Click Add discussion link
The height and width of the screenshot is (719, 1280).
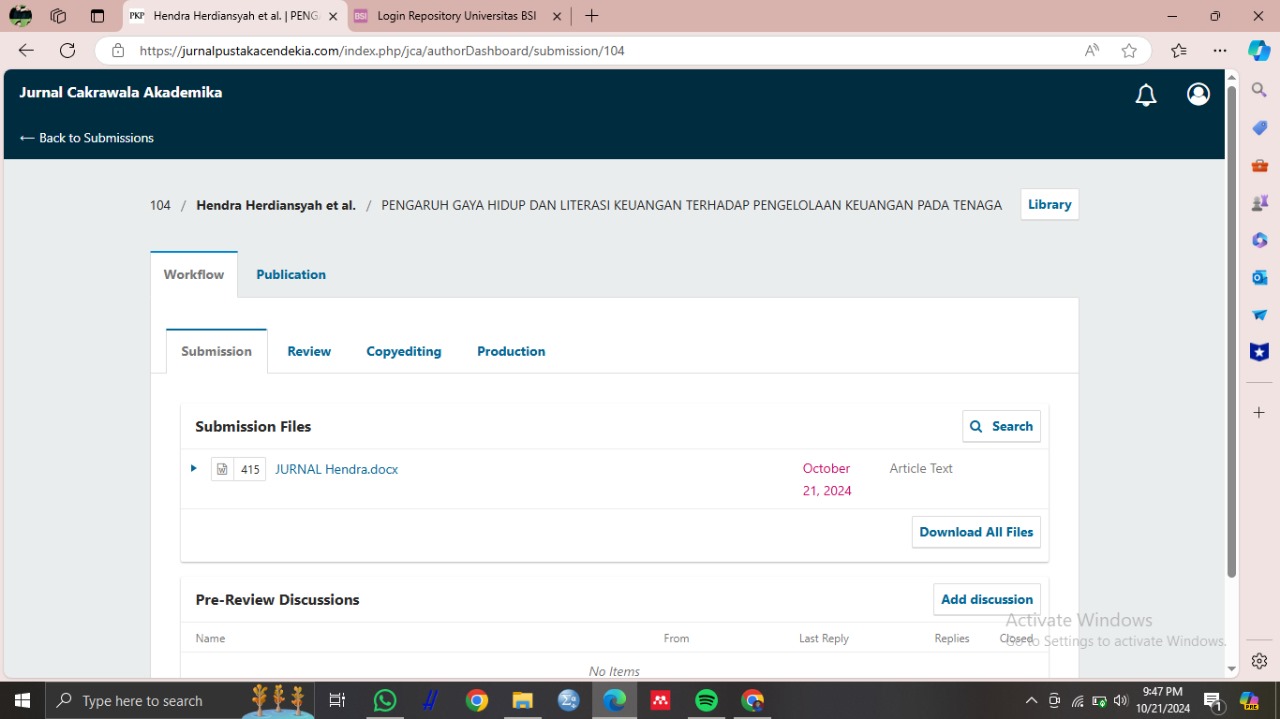(987, 599)
